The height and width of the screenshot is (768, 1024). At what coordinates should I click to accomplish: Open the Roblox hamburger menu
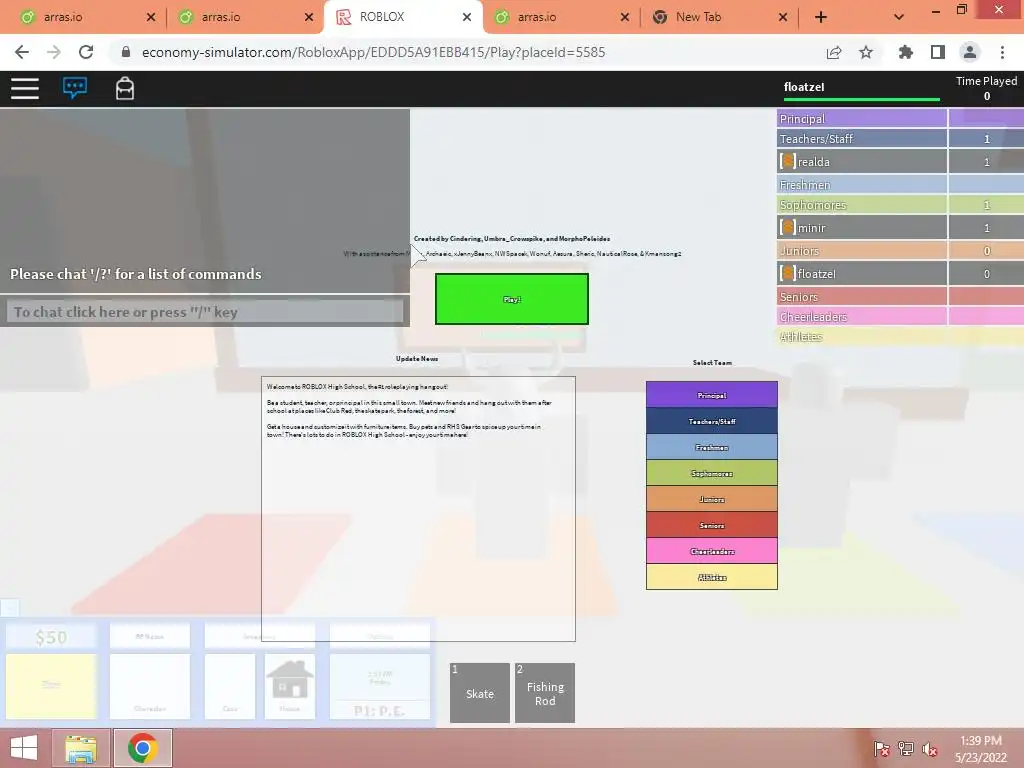[x=25, y=88]
